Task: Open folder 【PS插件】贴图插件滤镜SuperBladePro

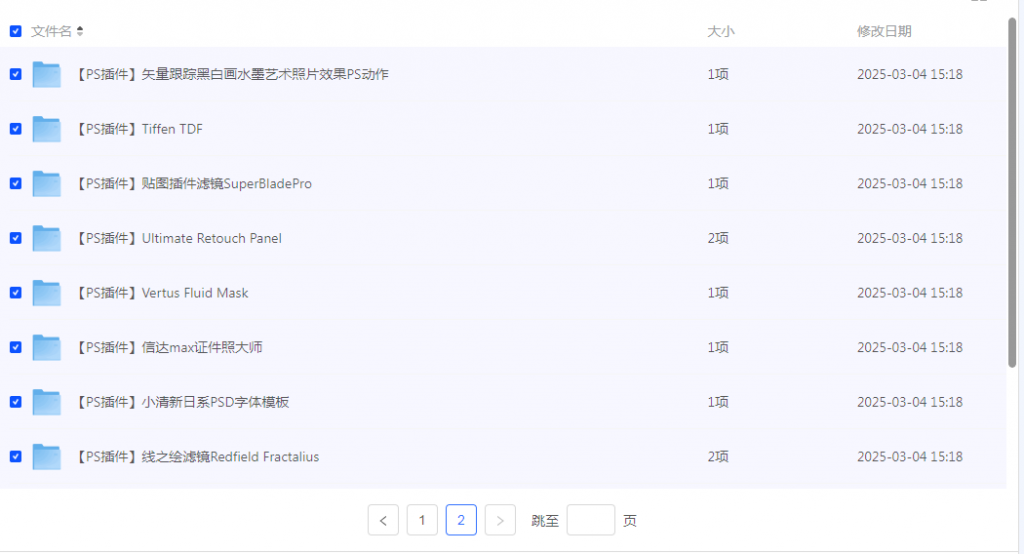Action: (x=193, y=184)
